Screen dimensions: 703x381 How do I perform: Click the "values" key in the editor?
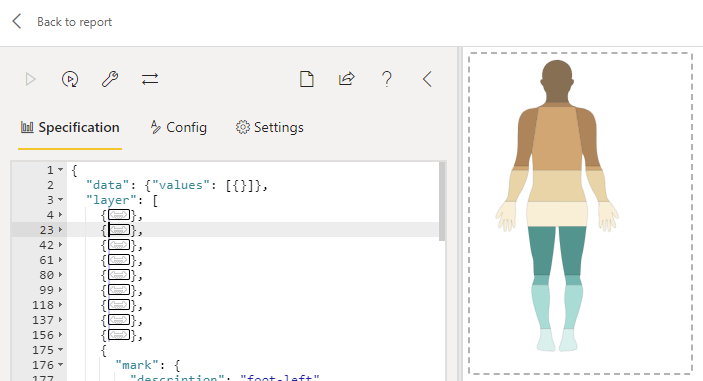181,185
